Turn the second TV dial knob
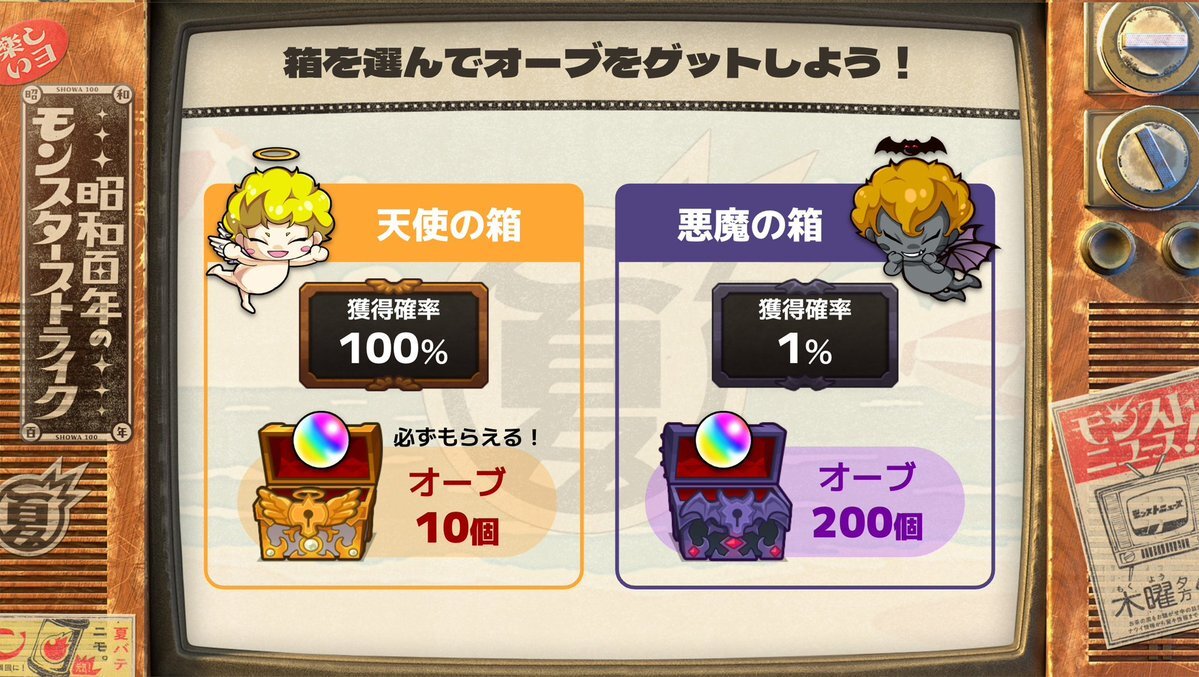This screenshot has height=677, width=1199. point(1145,157)
